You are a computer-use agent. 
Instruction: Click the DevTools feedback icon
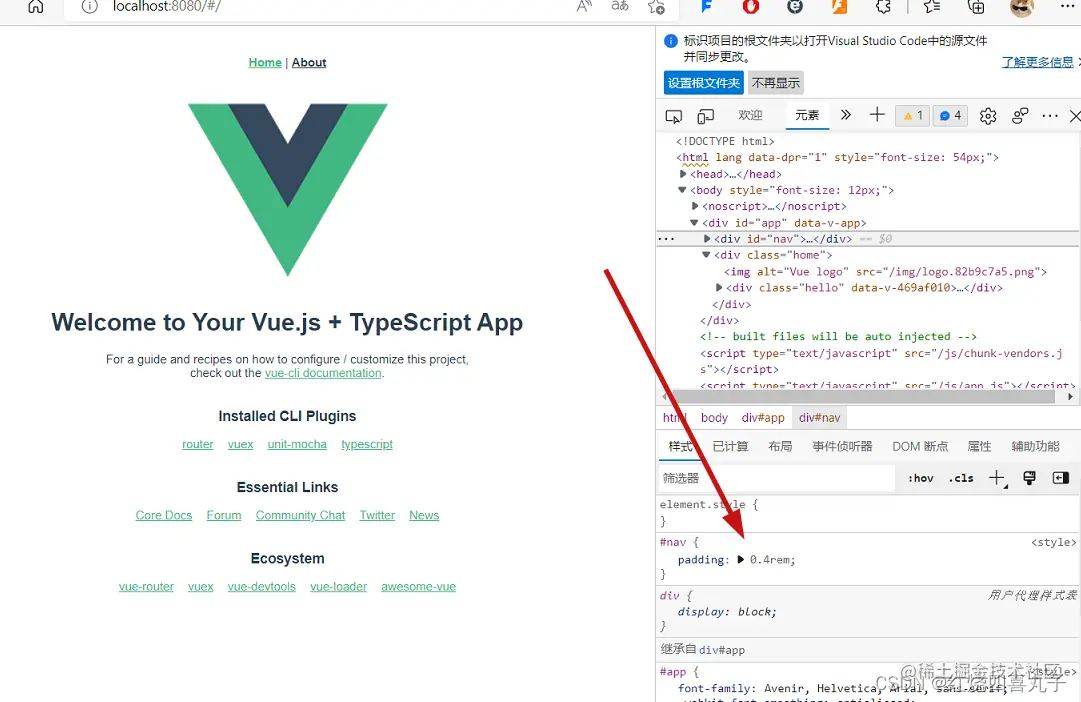click(x=1020, y=116)
